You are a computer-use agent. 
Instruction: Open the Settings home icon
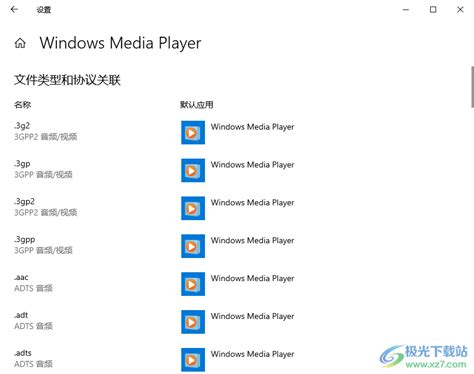coord(20,43)
